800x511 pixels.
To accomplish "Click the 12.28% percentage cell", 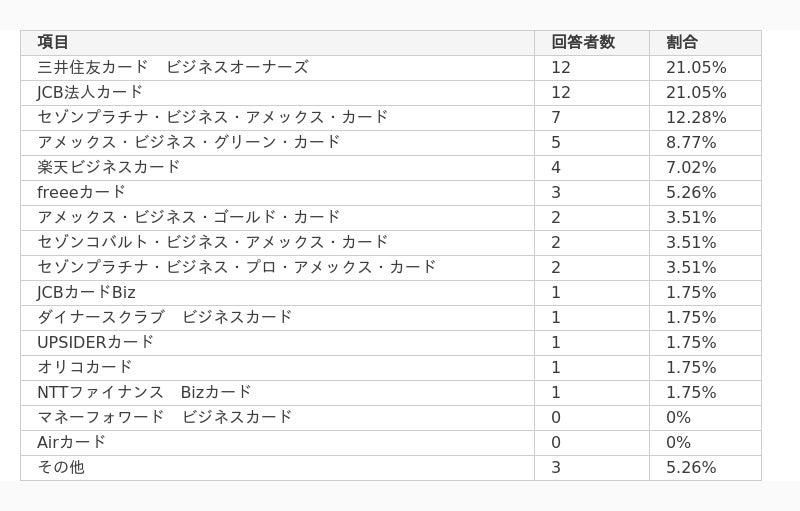I will (705, 118).
